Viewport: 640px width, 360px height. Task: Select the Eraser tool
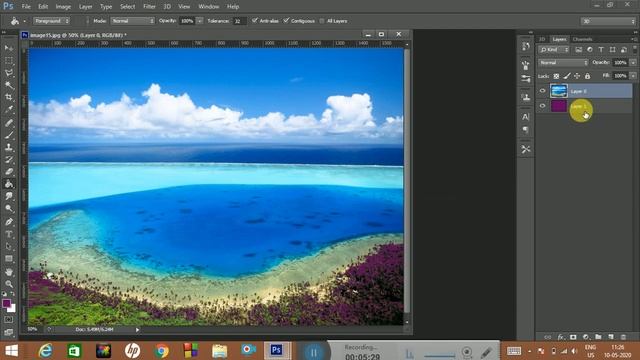(9, 172)
